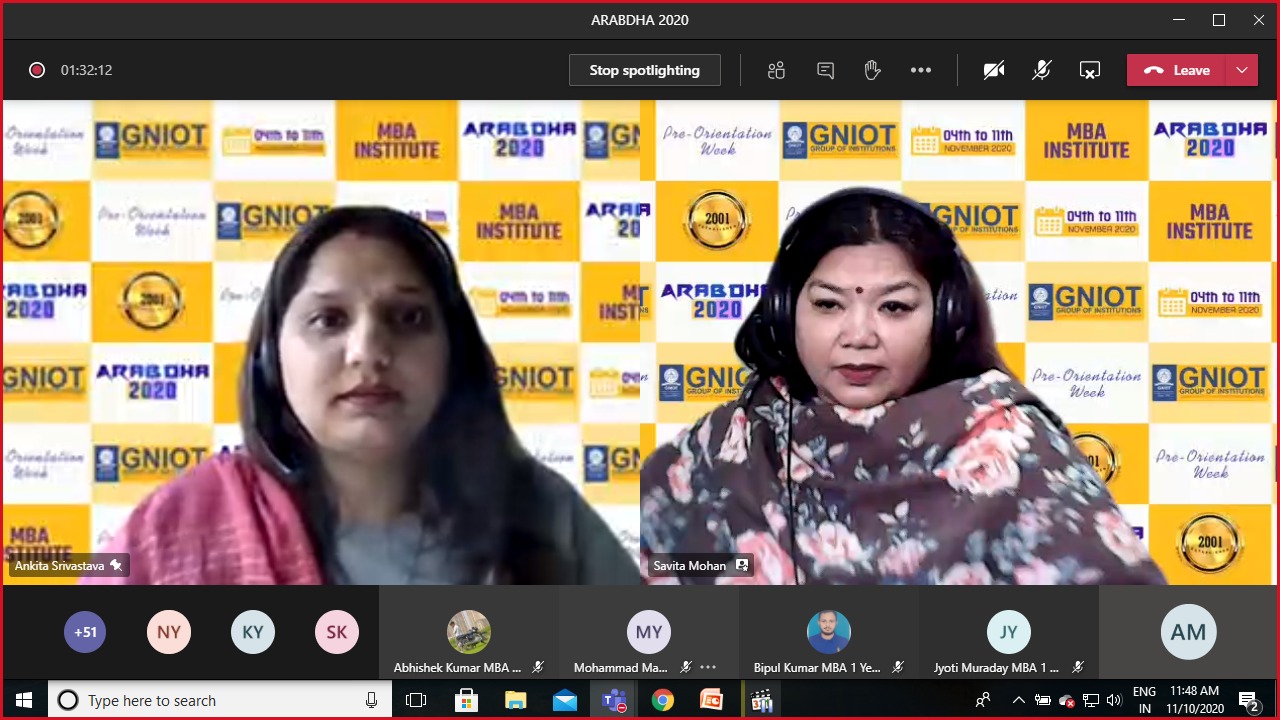Select the KY participant avatar

click(253, 632)
